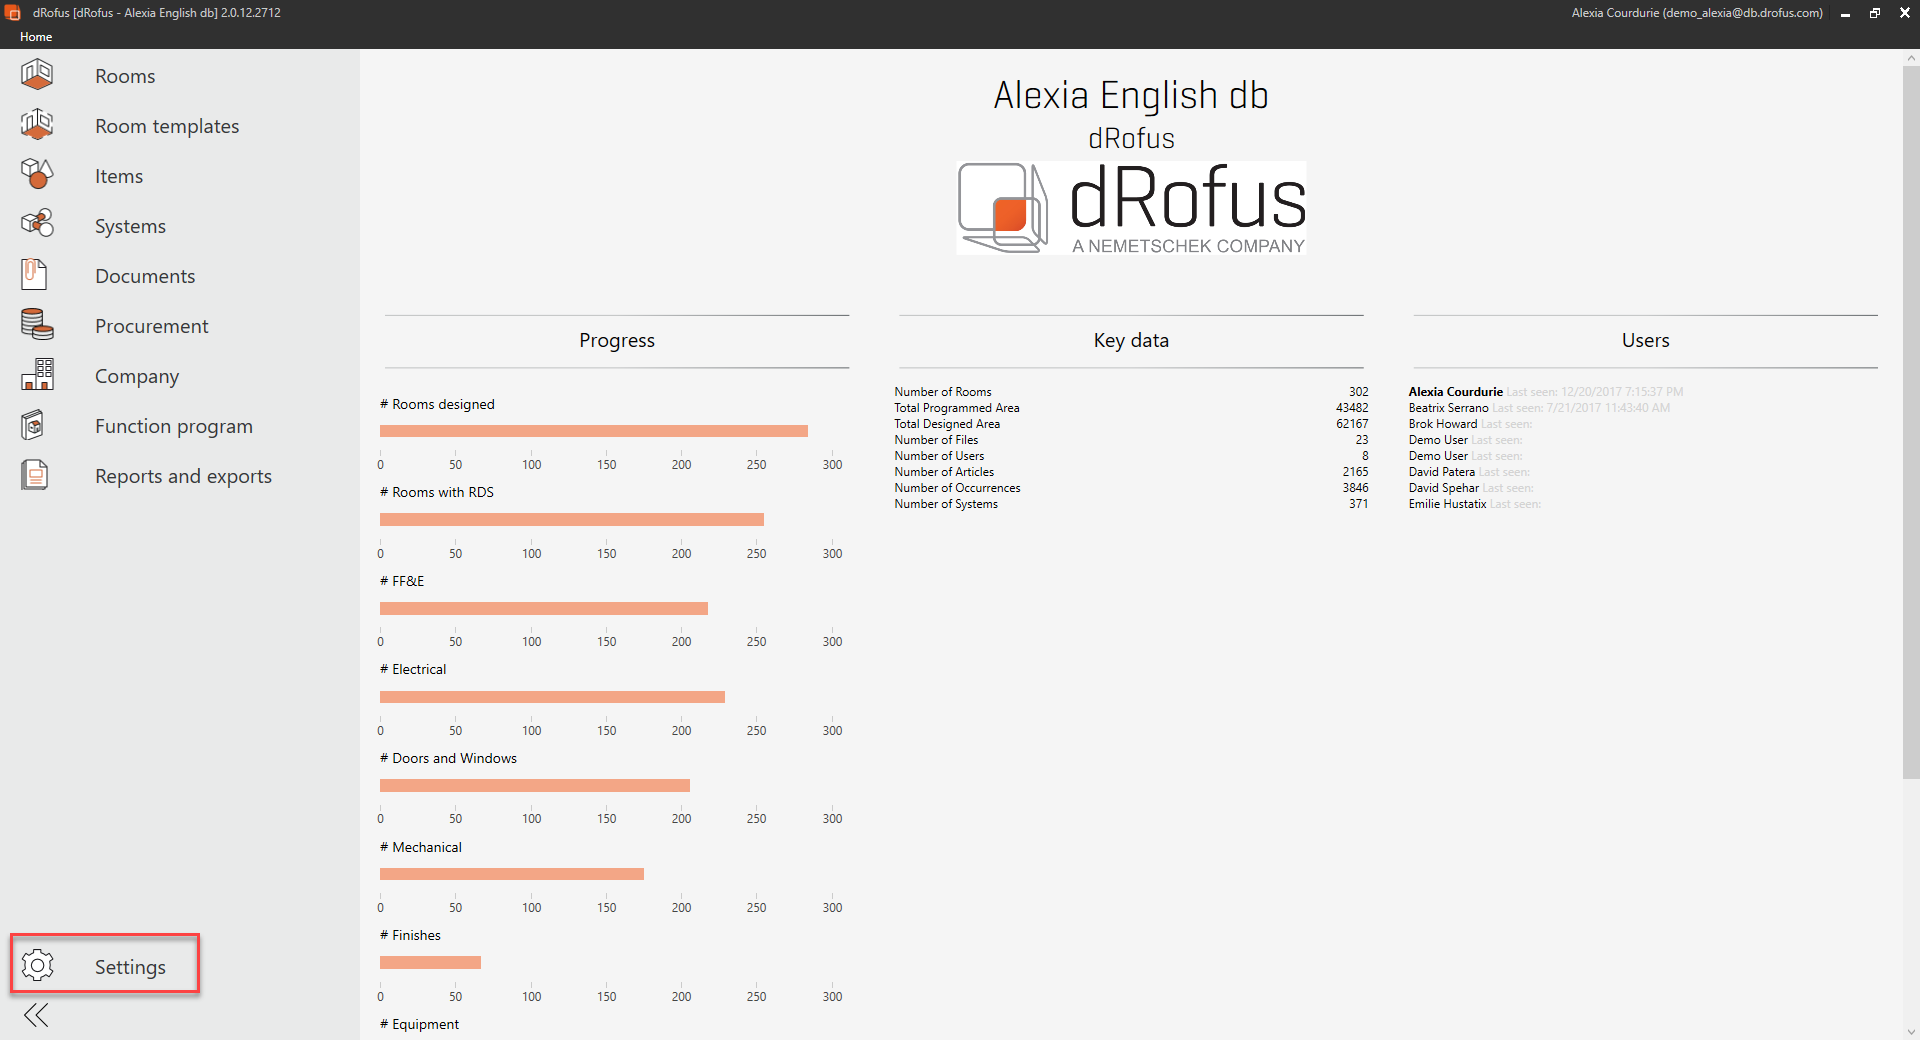Click the vertical scrollbar on right

pos(1910,420)
